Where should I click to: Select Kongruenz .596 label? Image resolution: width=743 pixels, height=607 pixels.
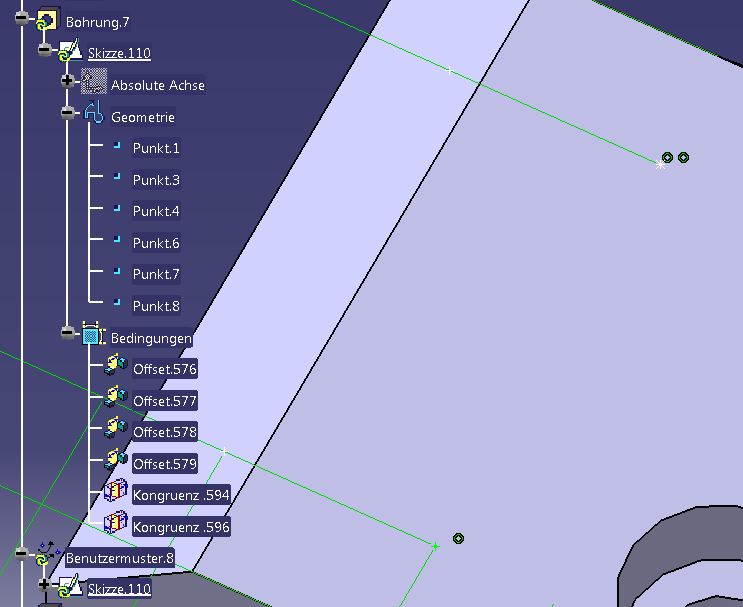pyautogui.click(x=181, y=527)
